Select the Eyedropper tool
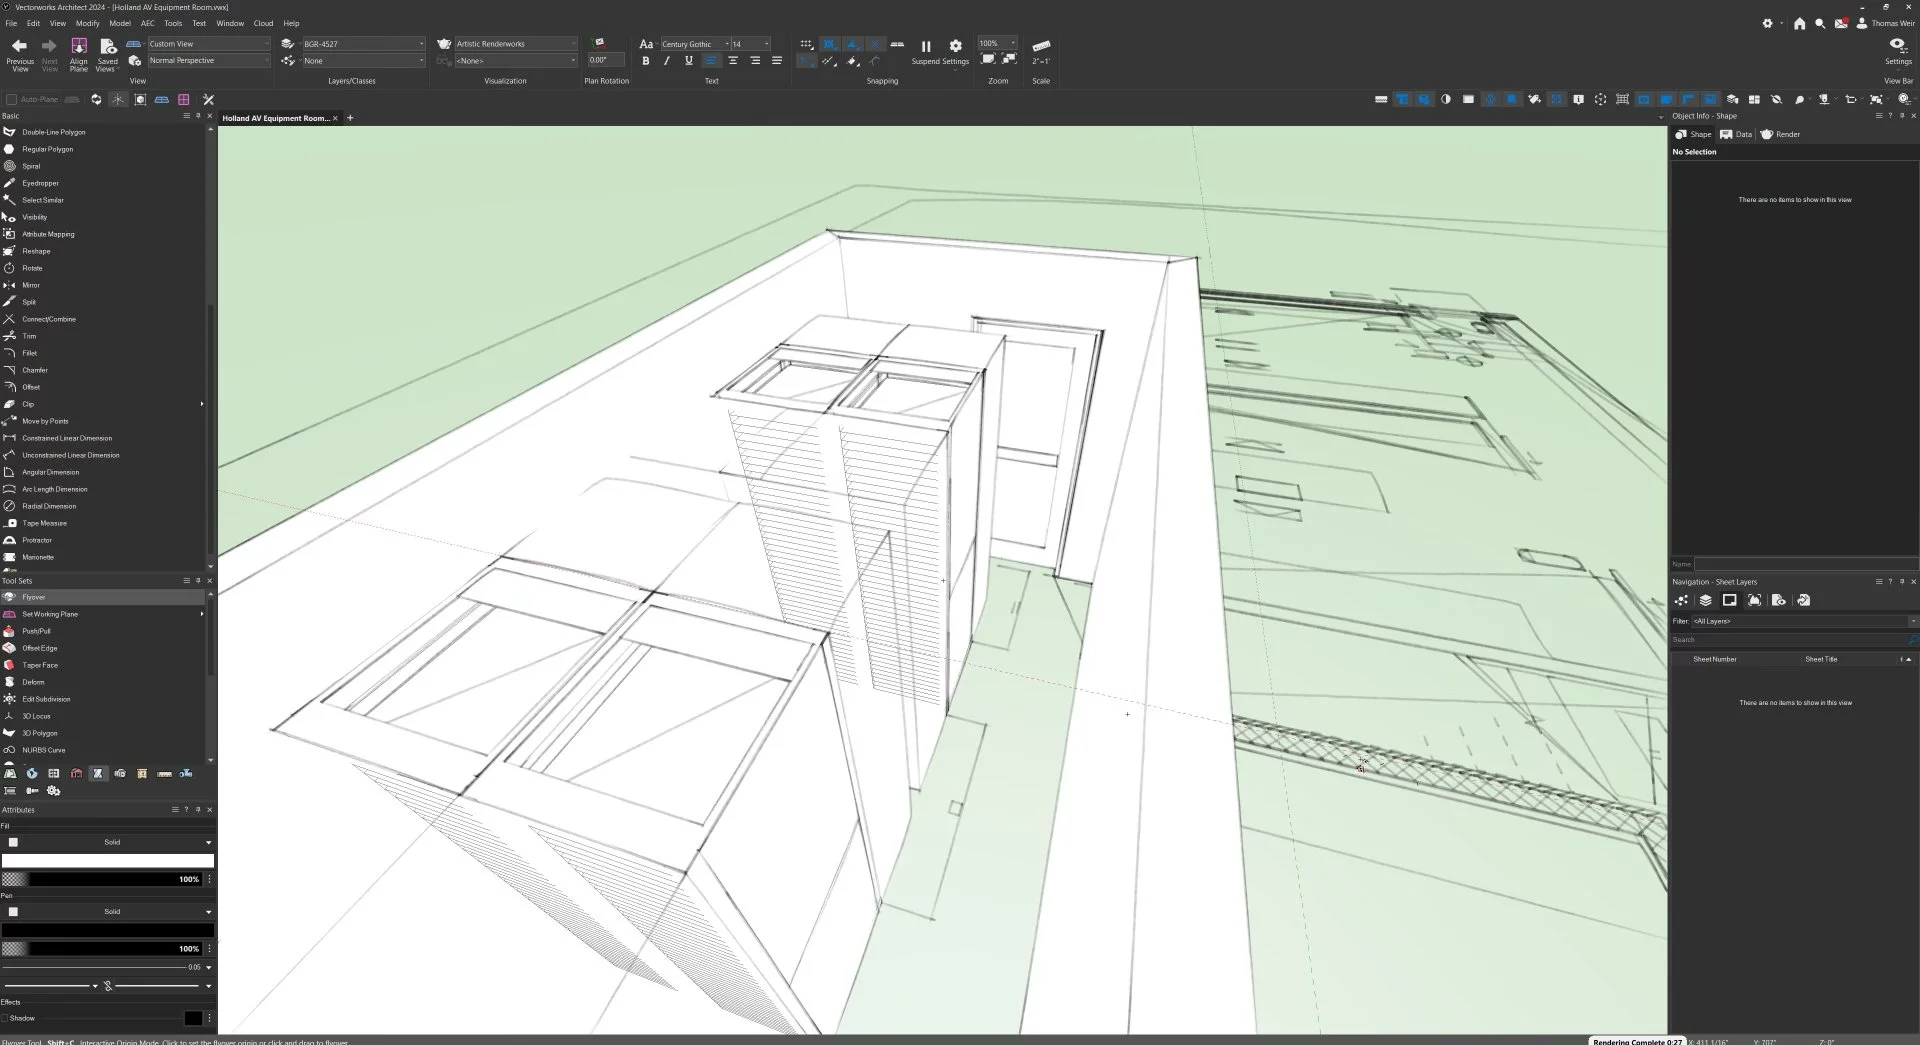Screen dimensions: 1920x1045 coord(40,183)
